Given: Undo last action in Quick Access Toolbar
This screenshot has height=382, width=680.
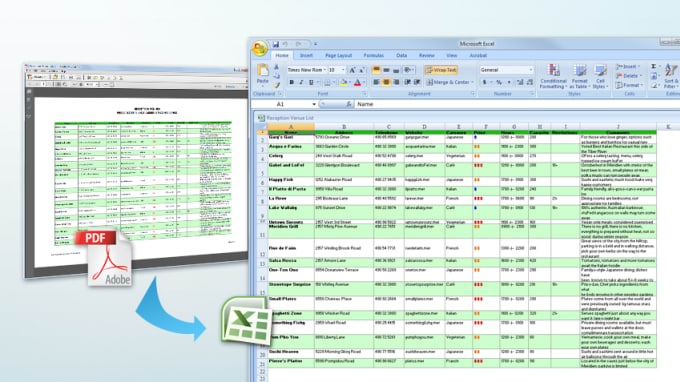Looking at the screenshot, I should [285, 44].
